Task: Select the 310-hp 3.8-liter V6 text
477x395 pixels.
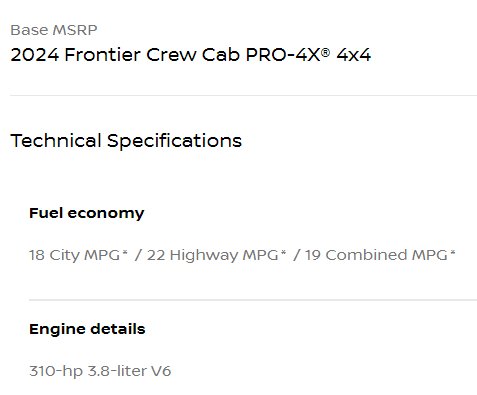Action: [100, 371]
